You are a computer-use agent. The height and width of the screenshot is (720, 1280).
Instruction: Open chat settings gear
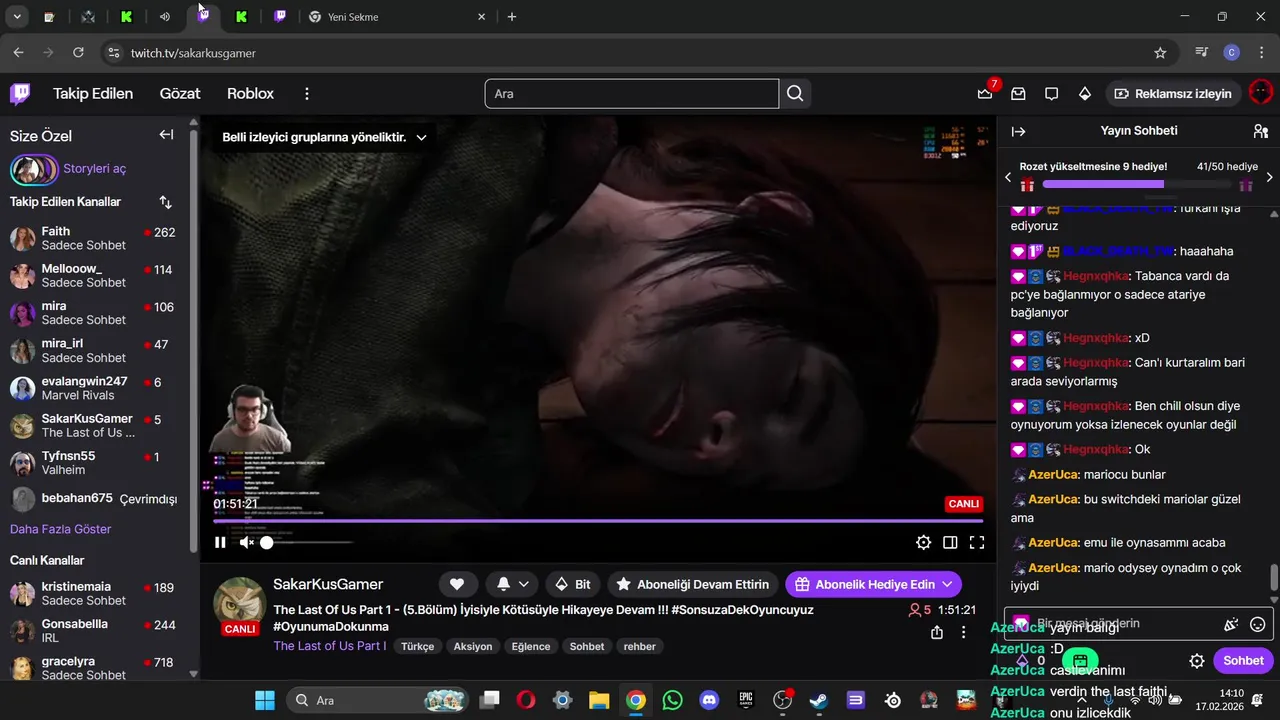(1196, 661)
